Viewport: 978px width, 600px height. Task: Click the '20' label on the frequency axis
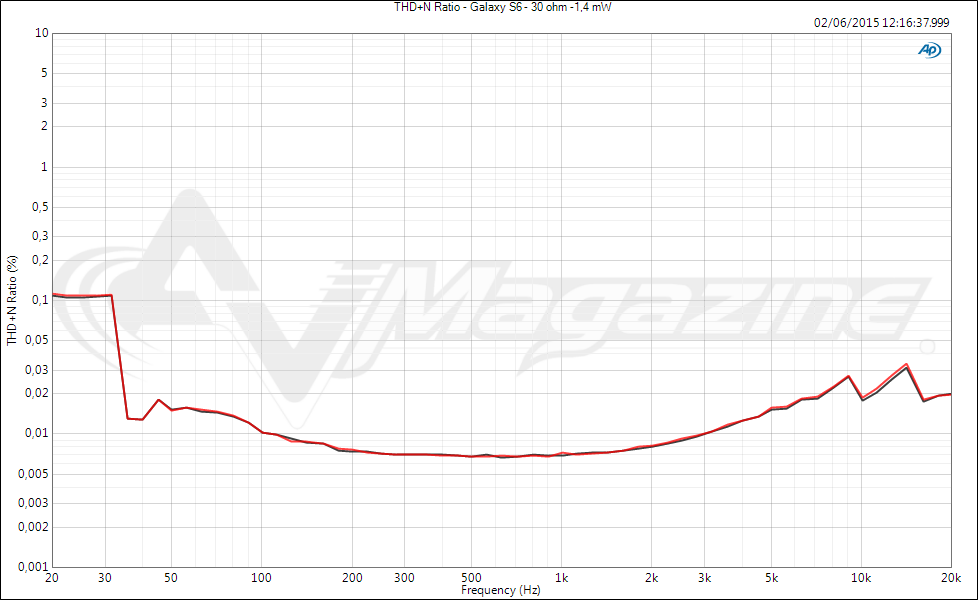coord(52,578)
